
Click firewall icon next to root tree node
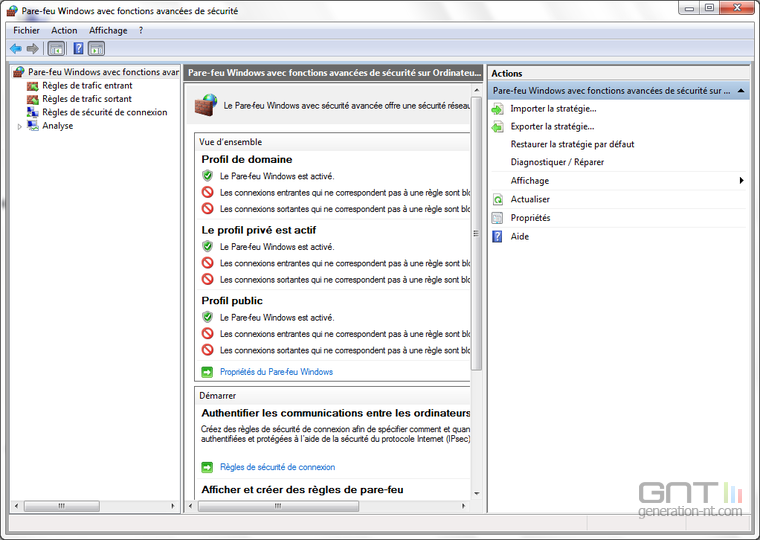18,72
